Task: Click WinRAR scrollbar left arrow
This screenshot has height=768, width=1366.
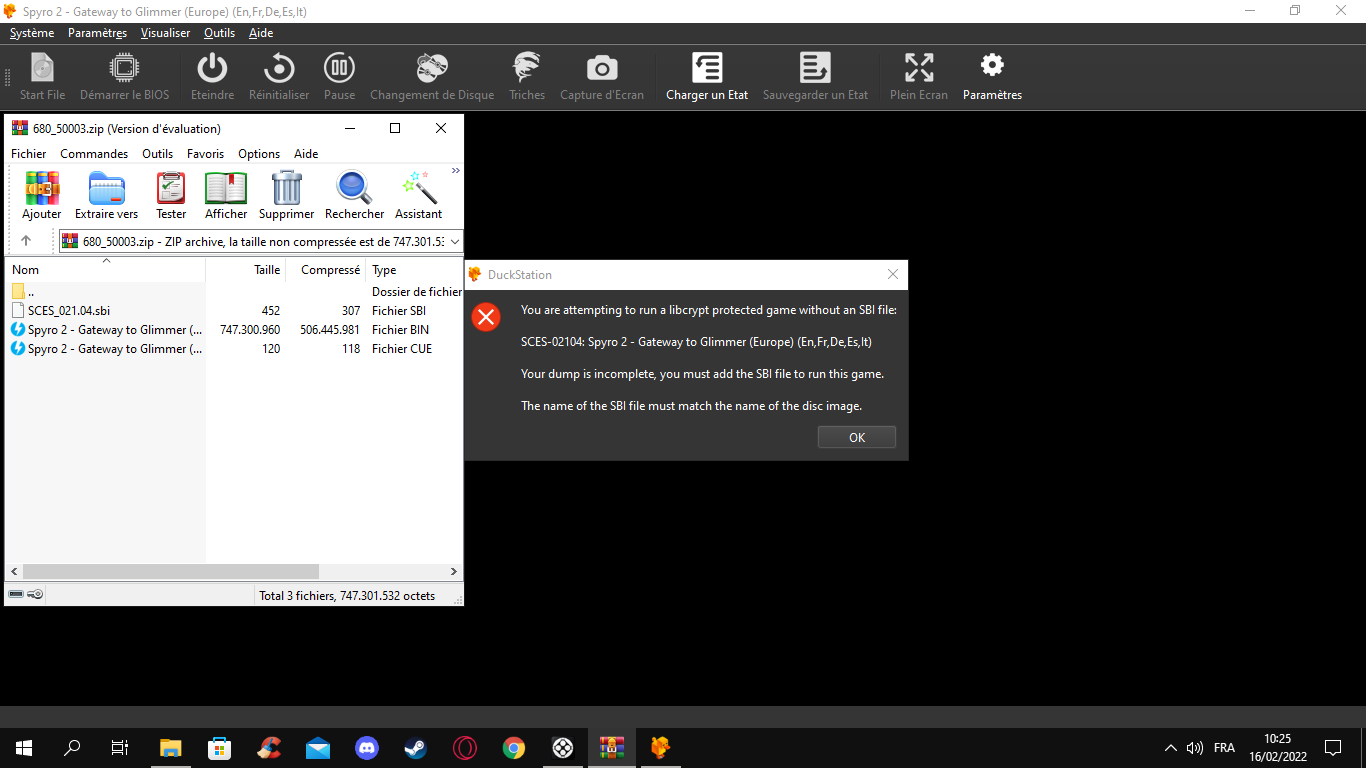Action: 14,571
